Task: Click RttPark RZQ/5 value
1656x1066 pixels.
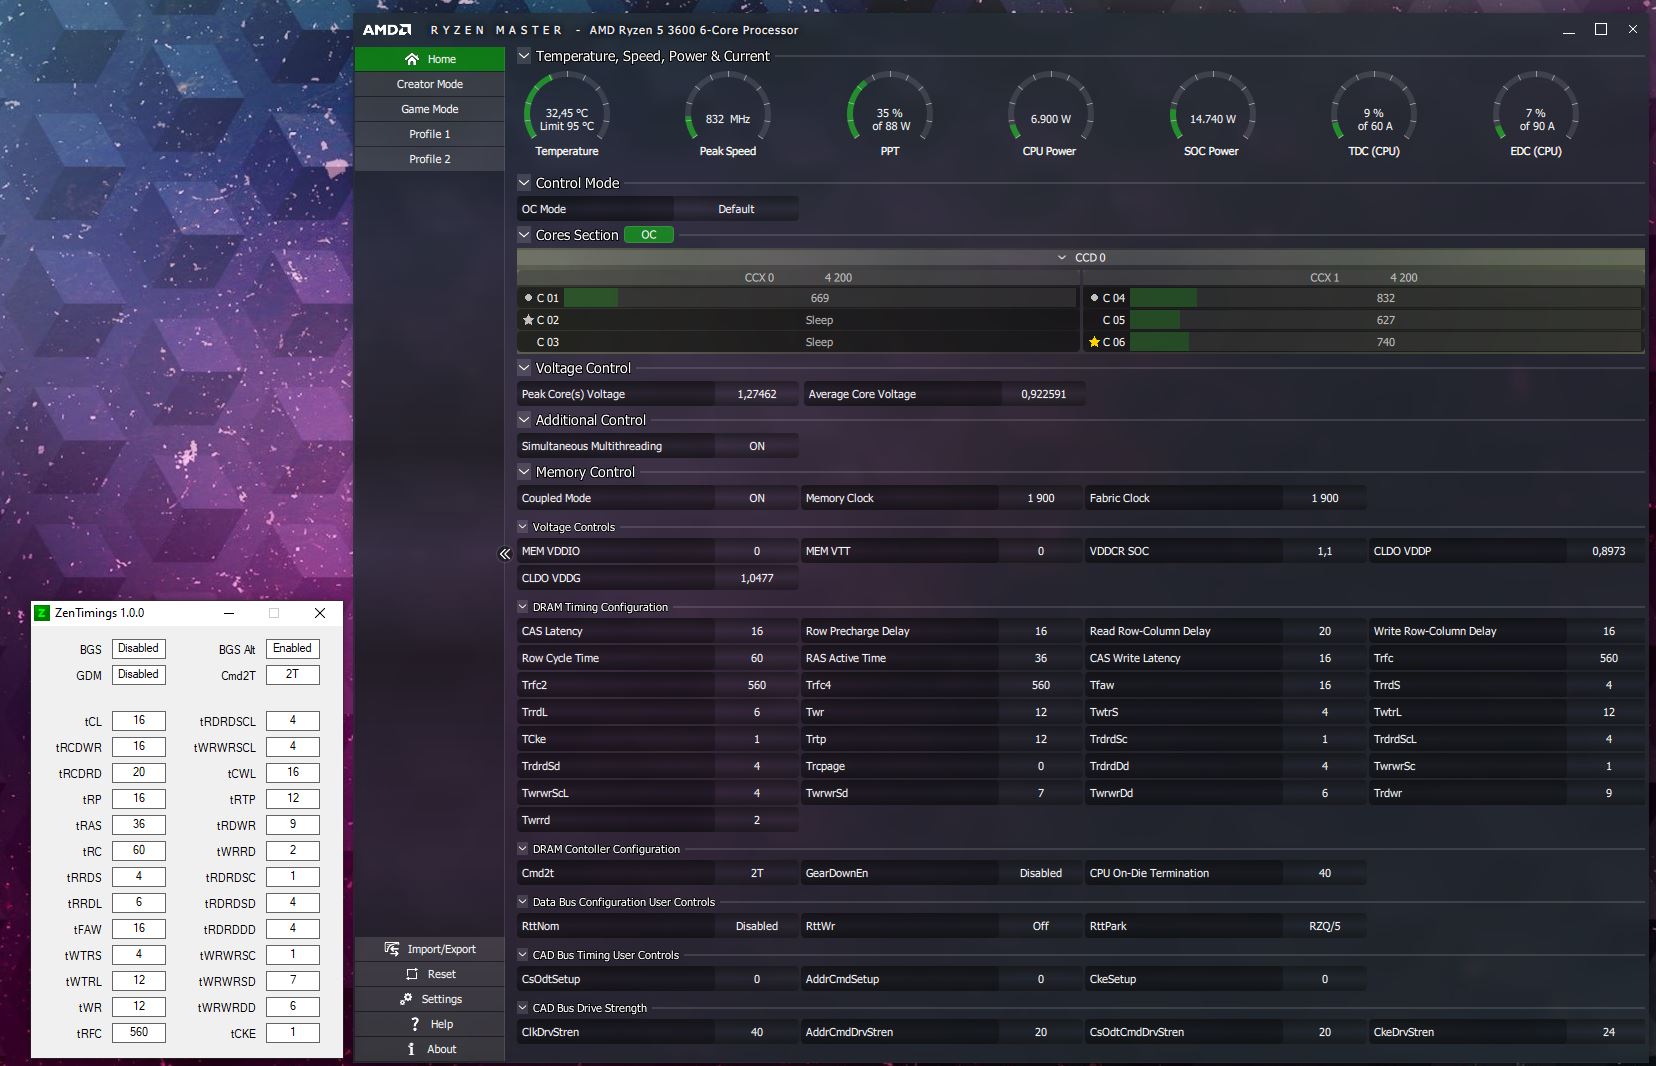Action: point(1325,926)
